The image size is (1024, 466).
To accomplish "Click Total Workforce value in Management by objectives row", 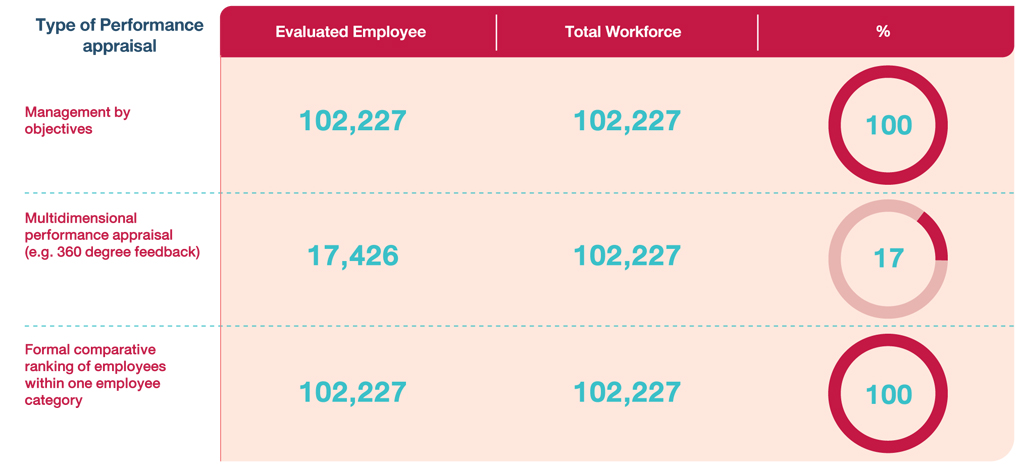I will [x=627, y=121].
